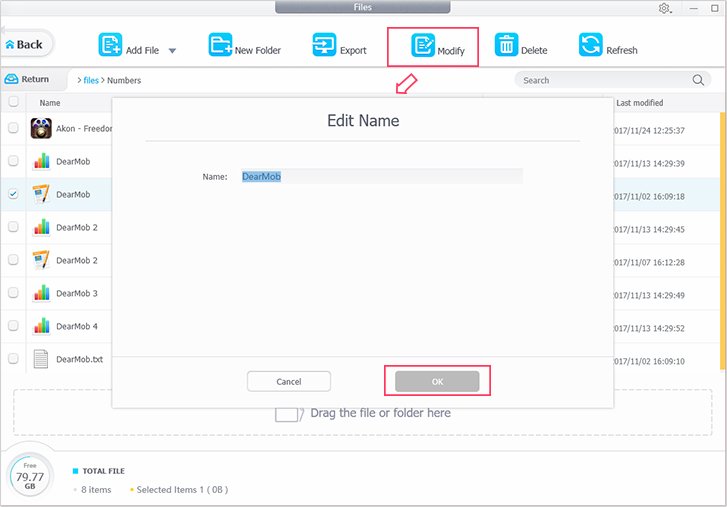Click the Akon - Freedom file thumbnail
The width and height of the screenshot is (727, 507).
(41, 128)
